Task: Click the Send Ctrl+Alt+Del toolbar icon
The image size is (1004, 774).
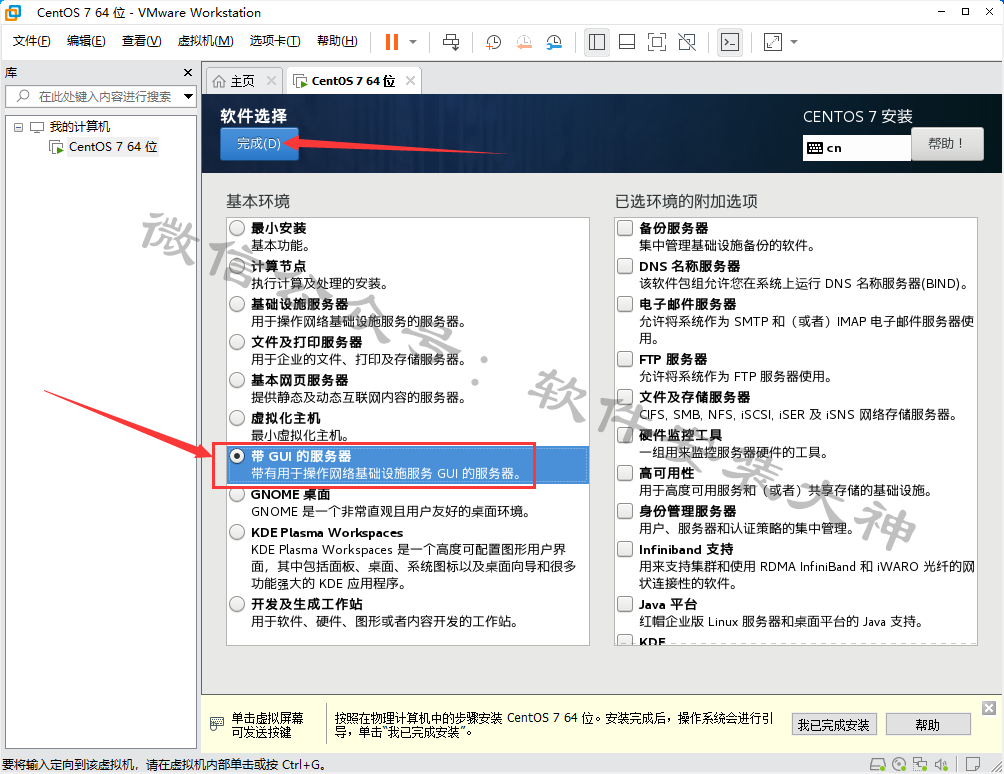Action: click(451, 42)
